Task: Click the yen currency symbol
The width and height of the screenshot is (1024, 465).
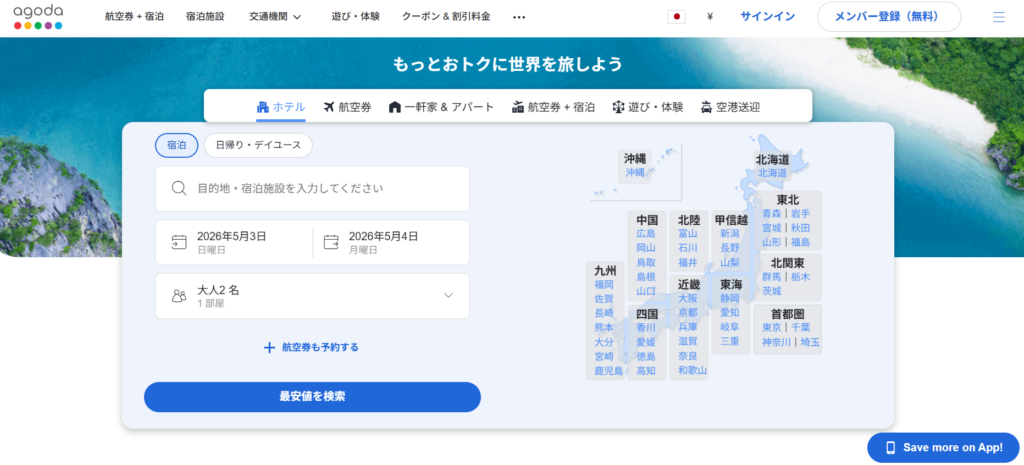Action: pyautogui.click(x=709, y=17)
